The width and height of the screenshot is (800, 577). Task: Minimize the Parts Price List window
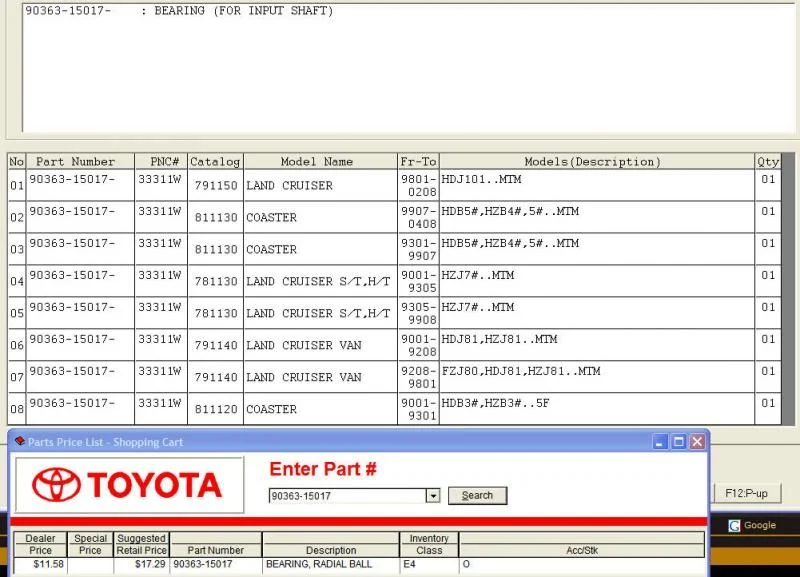[x=660, y=441]
